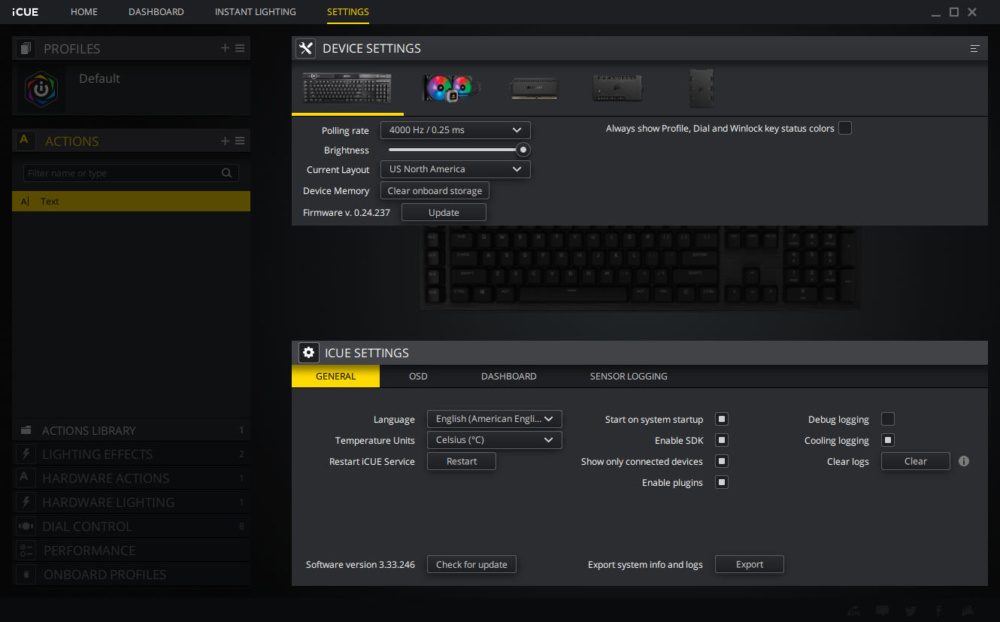Click the Clear logs button
This screenshot has height=622, width=1000.
click(915, 461)
